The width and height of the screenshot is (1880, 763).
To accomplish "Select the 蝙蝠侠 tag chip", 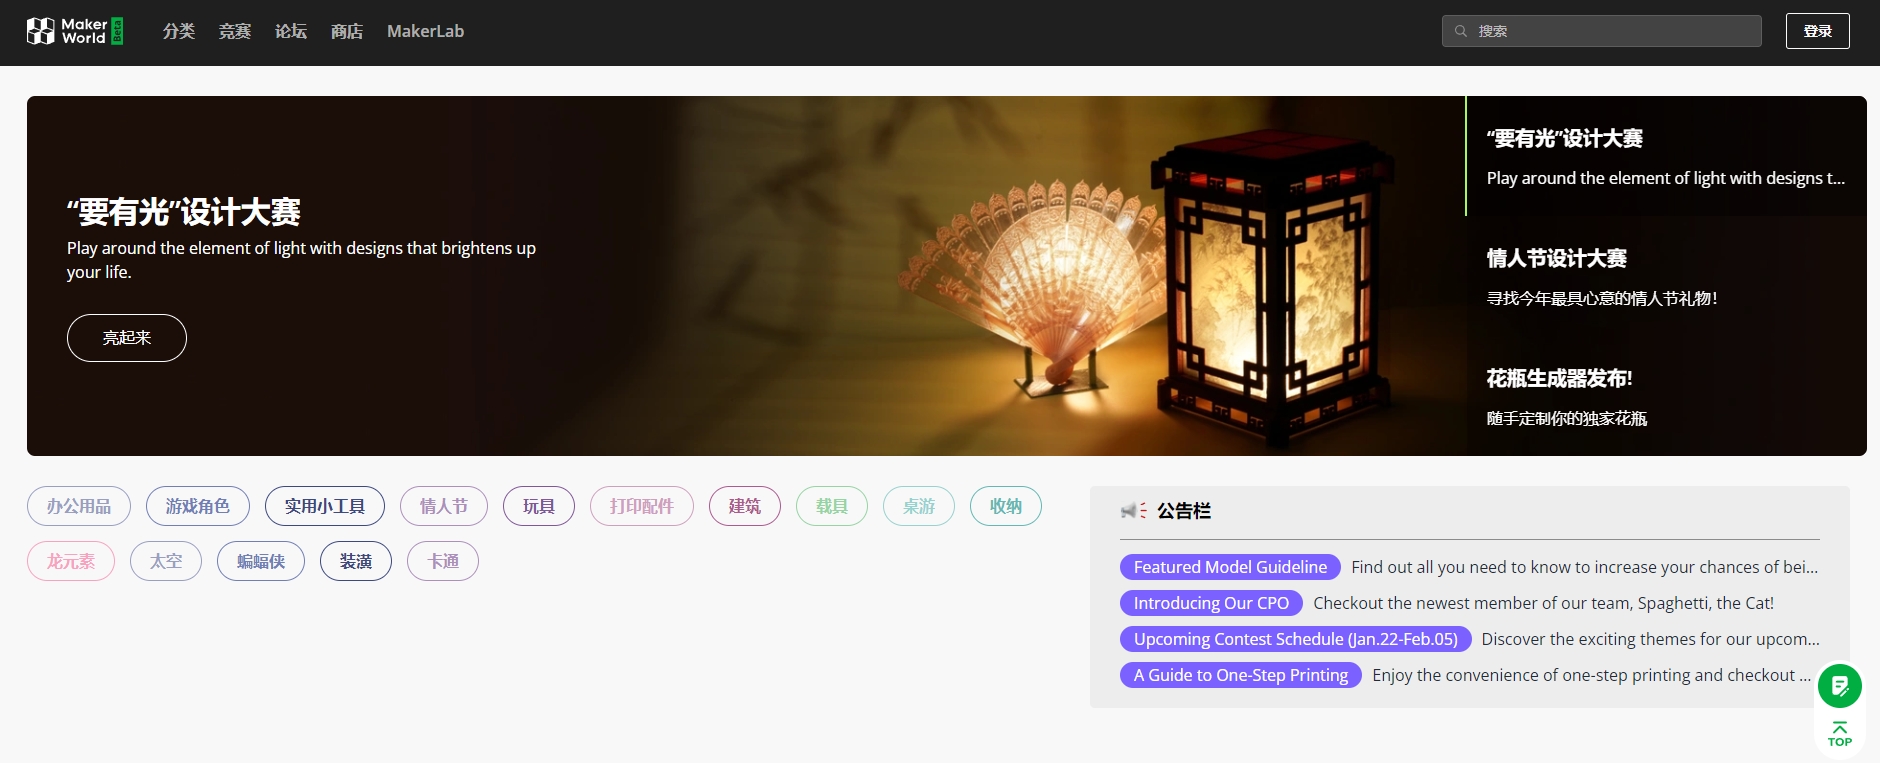I will [x=261, y=561].
